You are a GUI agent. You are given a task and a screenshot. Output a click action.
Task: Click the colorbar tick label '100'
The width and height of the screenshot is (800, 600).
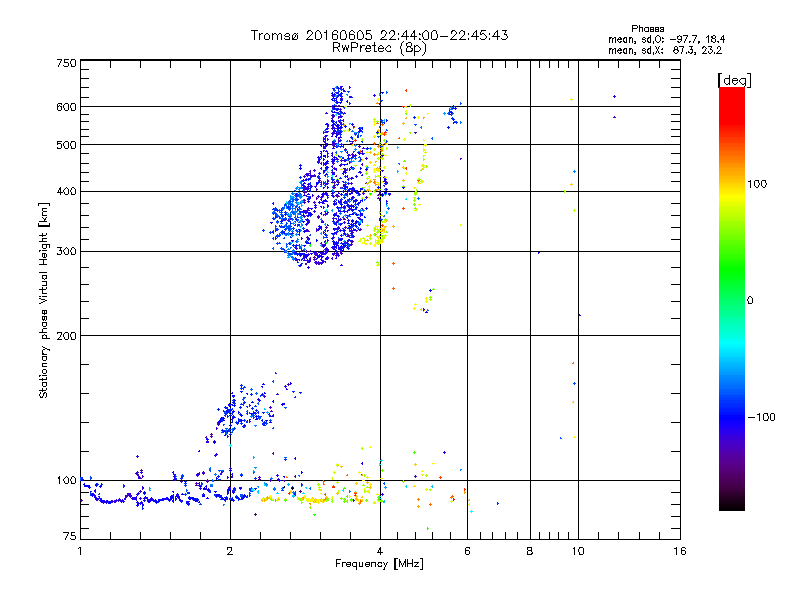[757, 184]
